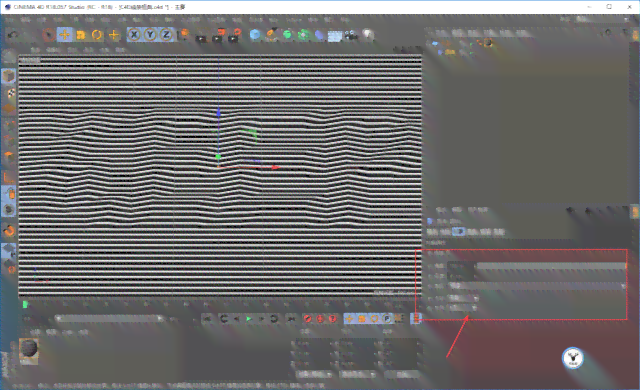Click the Undo arrow icon

[13, 35]
